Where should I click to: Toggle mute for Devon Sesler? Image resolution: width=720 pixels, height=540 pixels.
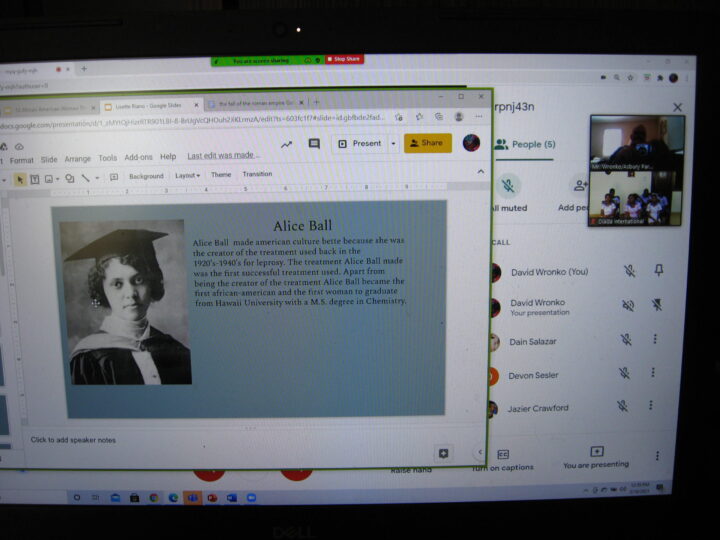[625, 374]
